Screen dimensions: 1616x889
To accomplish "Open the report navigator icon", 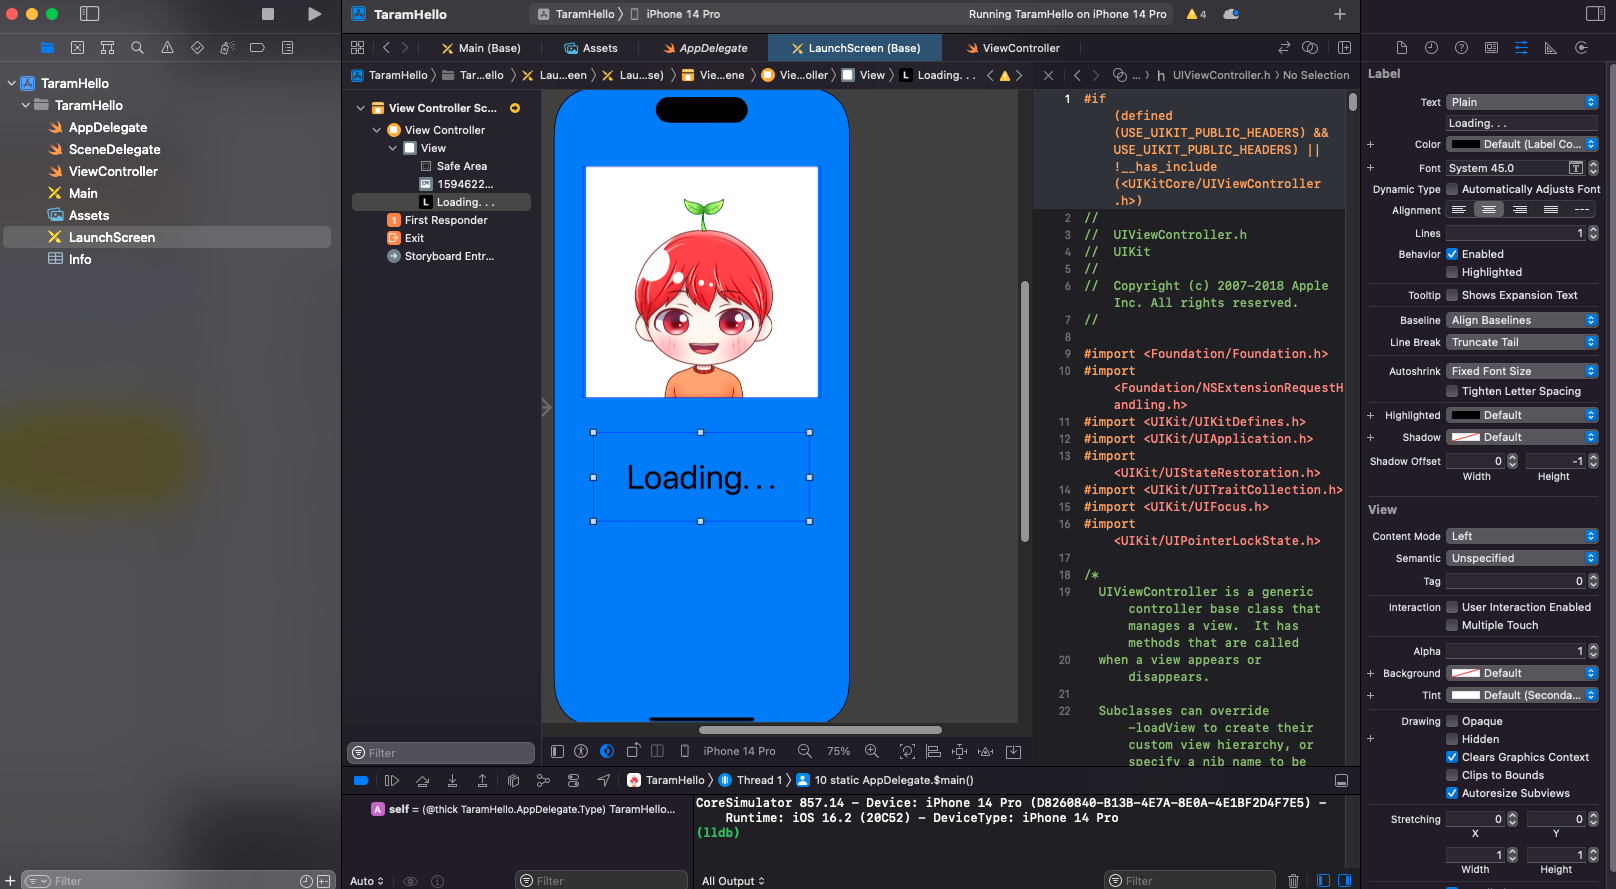I will click(287, 48).
